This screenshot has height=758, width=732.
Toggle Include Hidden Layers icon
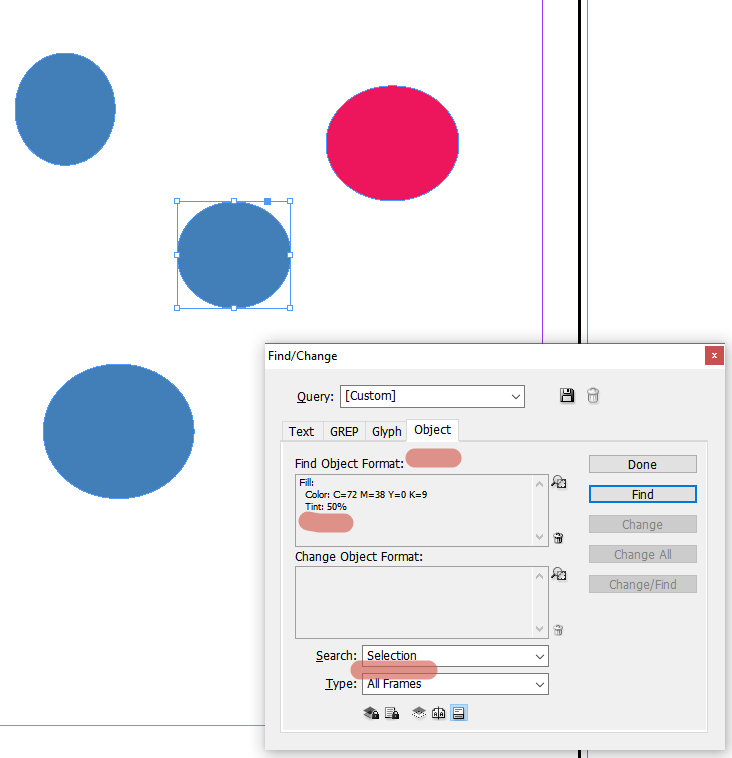point(419,713)
